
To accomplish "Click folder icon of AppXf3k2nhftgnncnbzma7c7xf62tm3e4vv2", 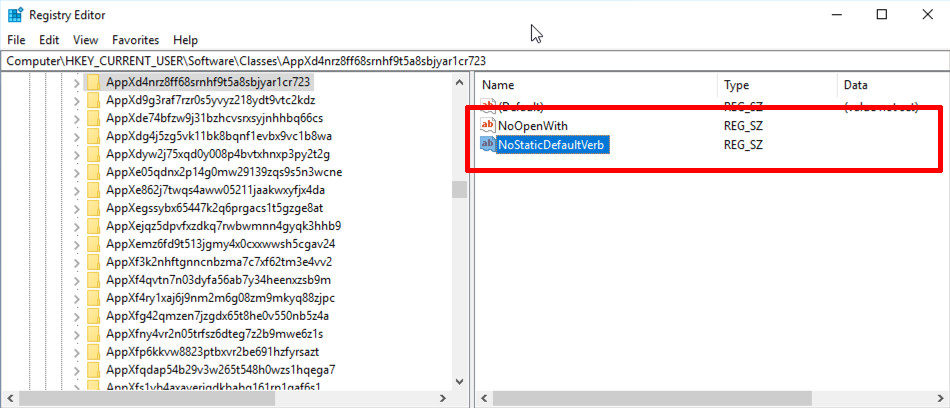I will 93,263.
